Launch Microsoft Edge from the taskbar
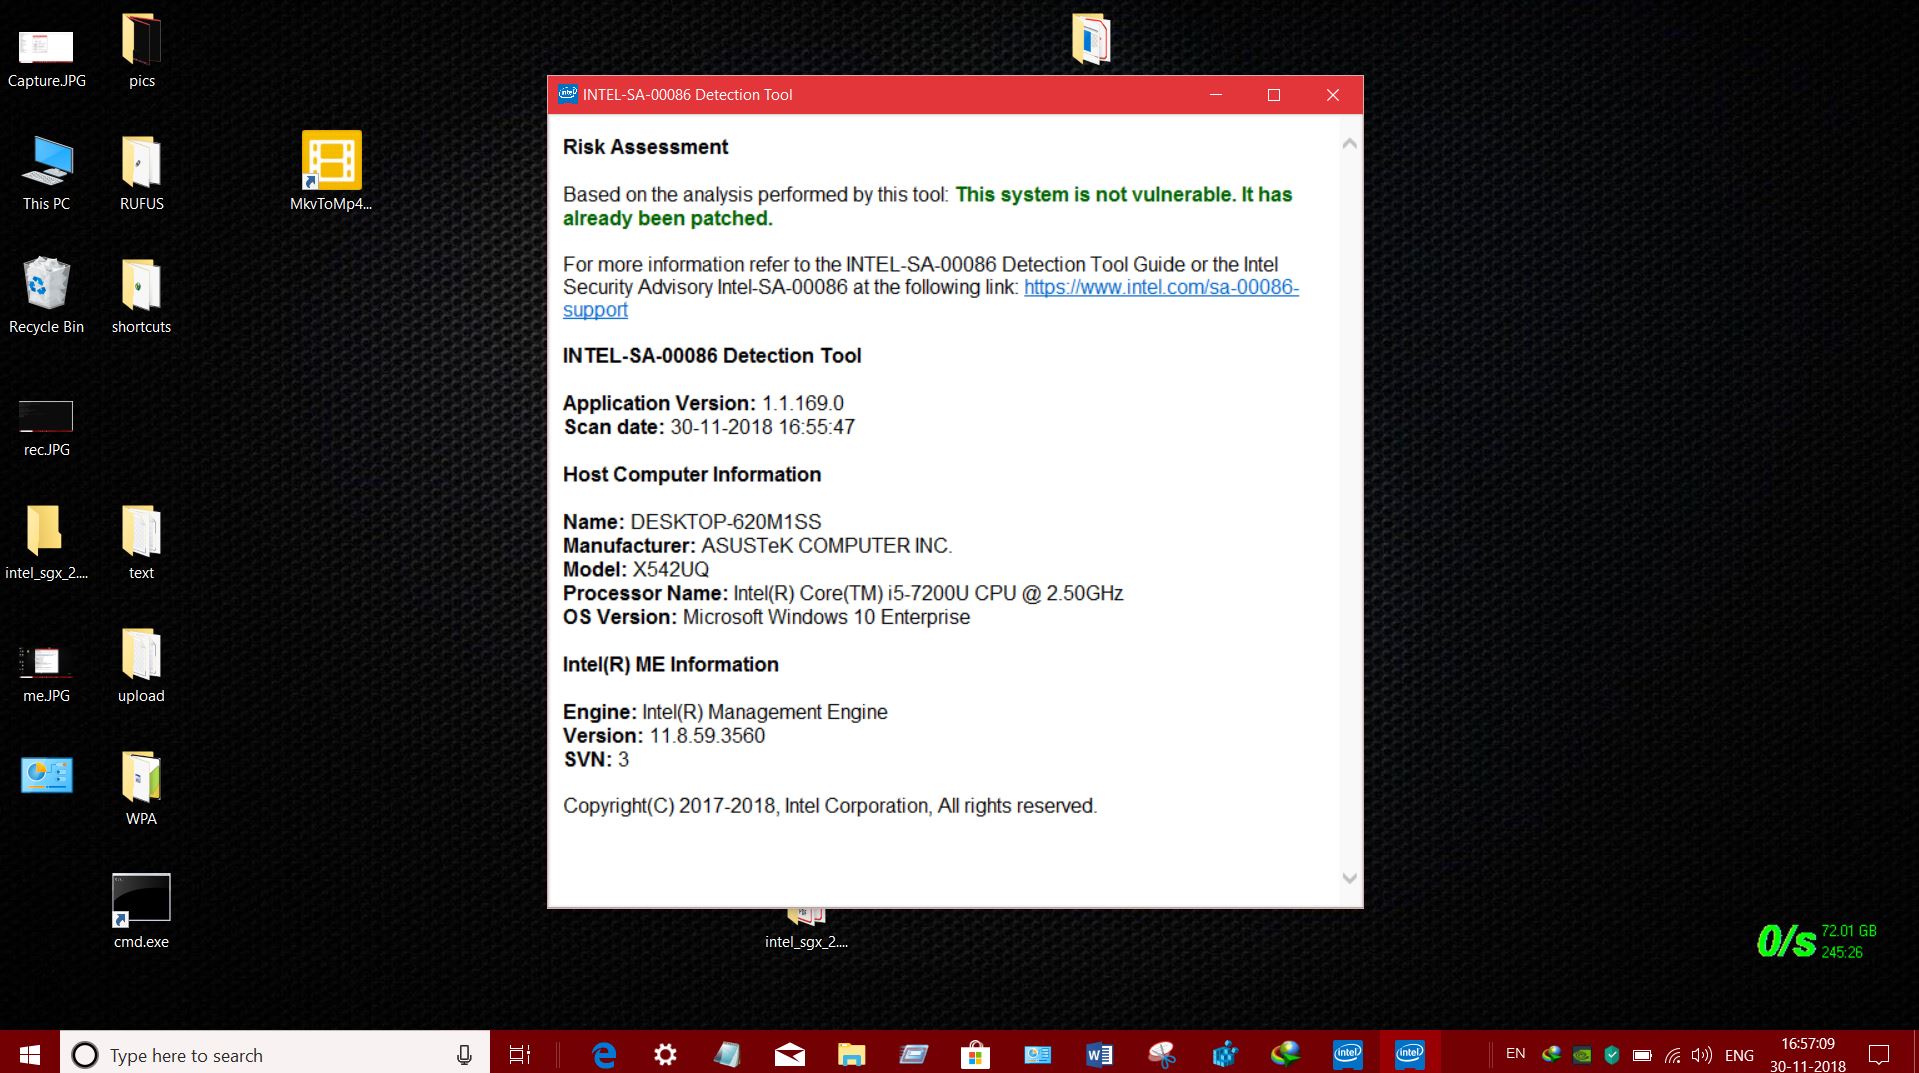1919x1073 pixels. coord(604,1054)
